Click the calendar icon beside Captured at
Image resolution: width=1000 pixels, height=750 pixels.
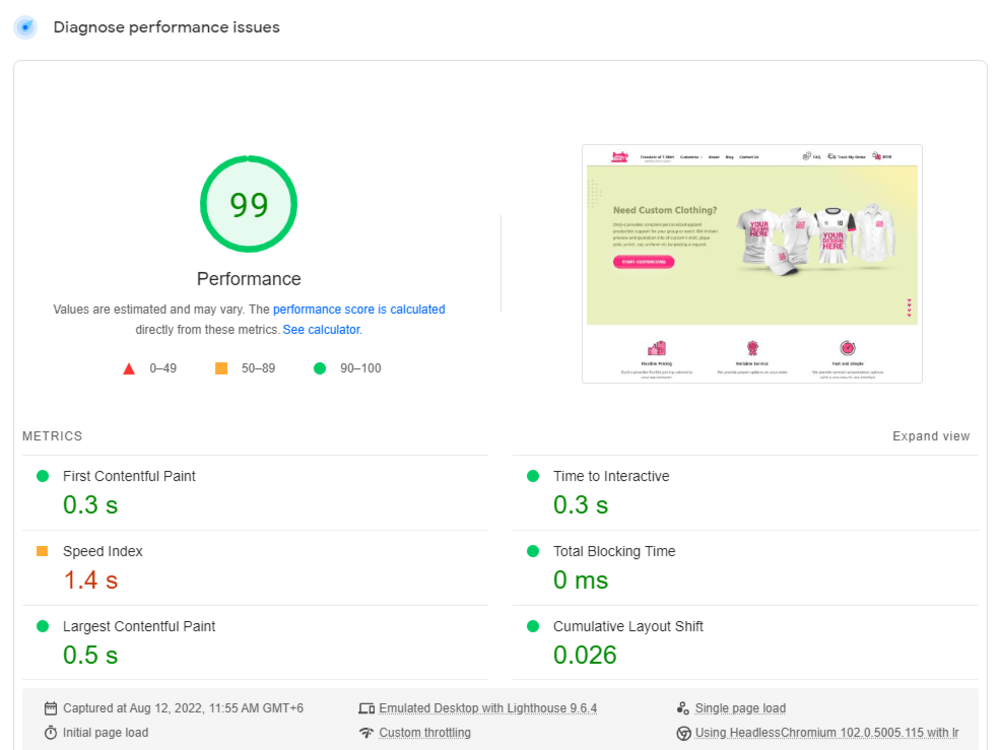50,709
